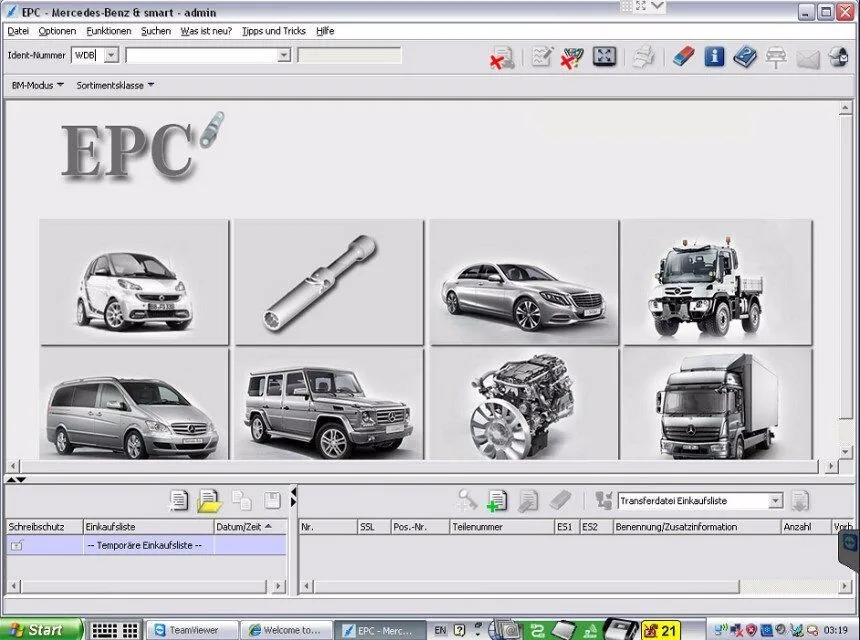860x640 pixels.
Task: Open shopping list folder icon
Action: tap(209, 501)
